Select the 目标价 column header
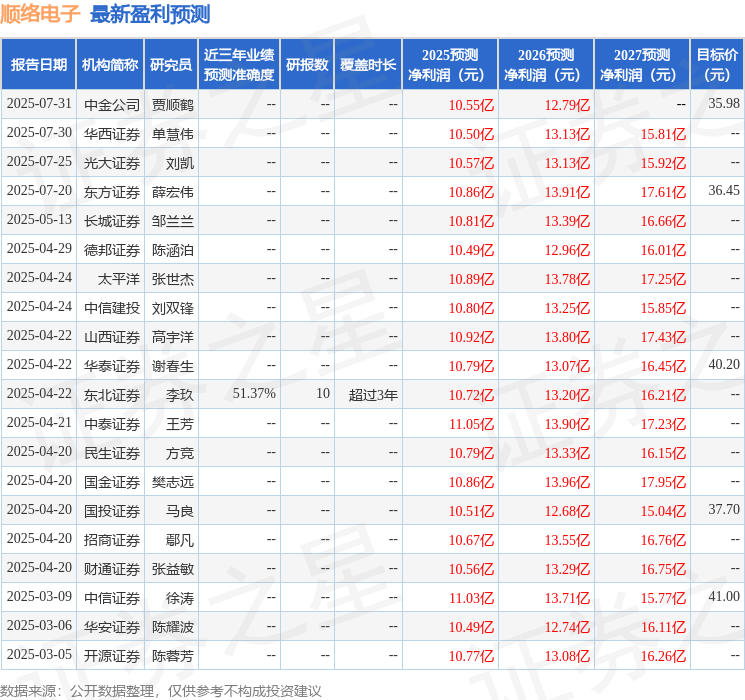Viewport: 745px width, 700px height. click(x=717, y=64)
